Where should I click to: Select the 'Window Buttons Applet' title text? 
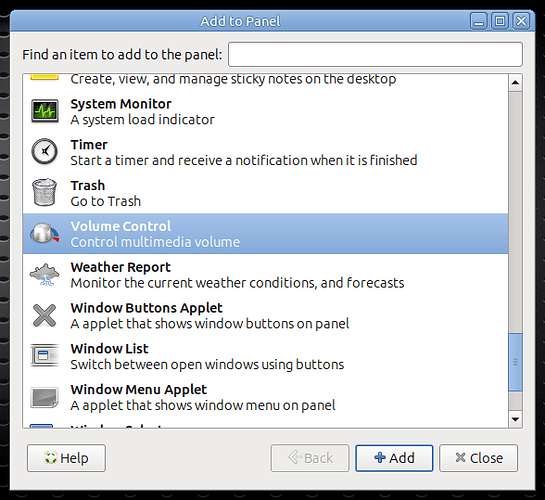pos(146,308)
